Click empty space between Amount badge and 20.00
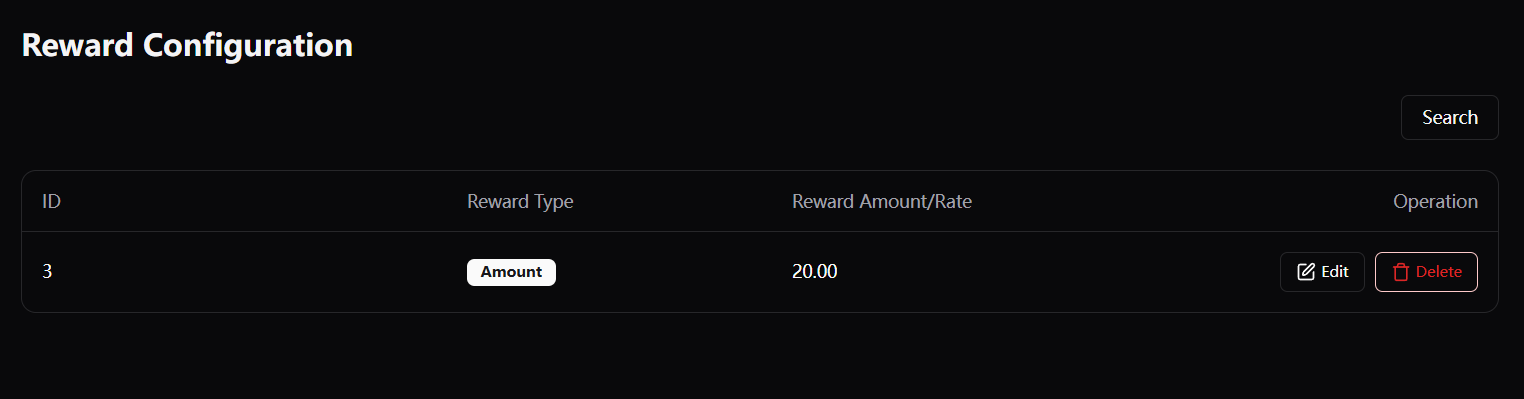This screenshot has width=1524, height=399. coord(674,272)
